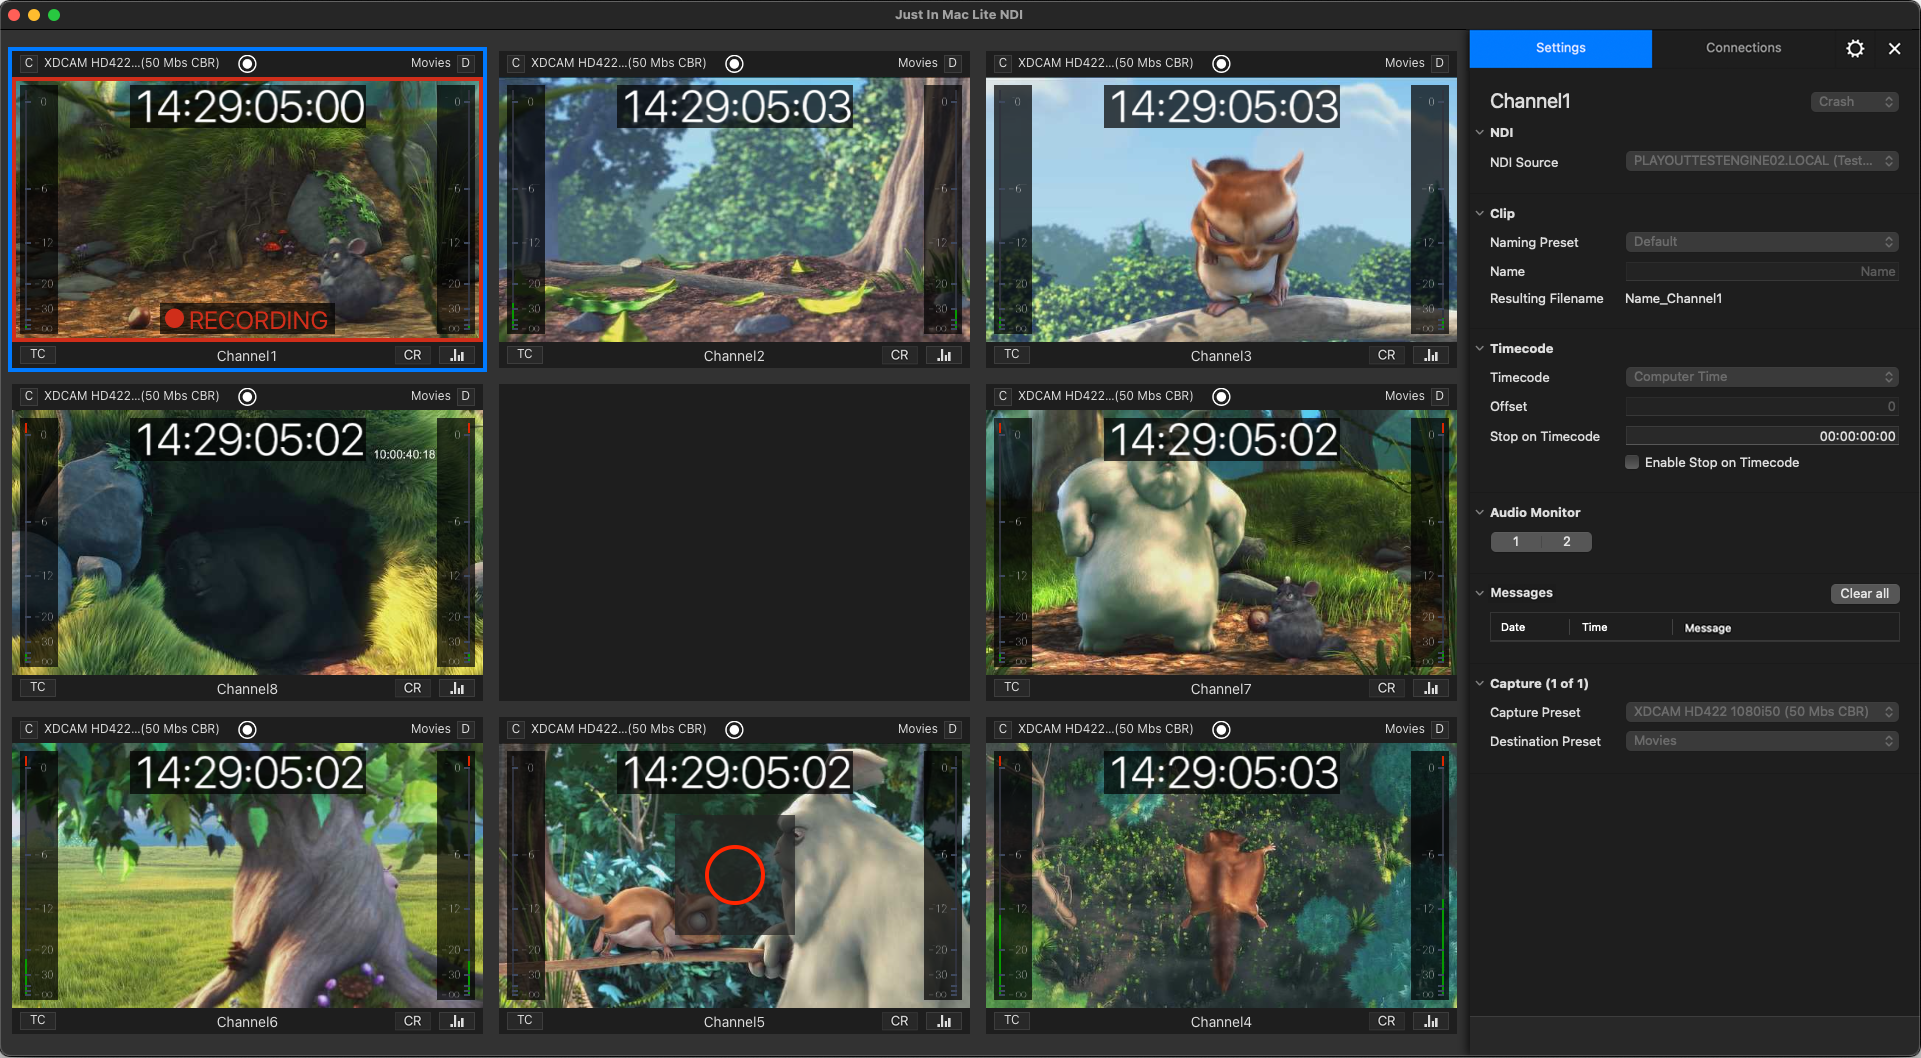Click the D button on Channel2
The width and height of the screenshot is (1921, 1058).
pos(952,63)
